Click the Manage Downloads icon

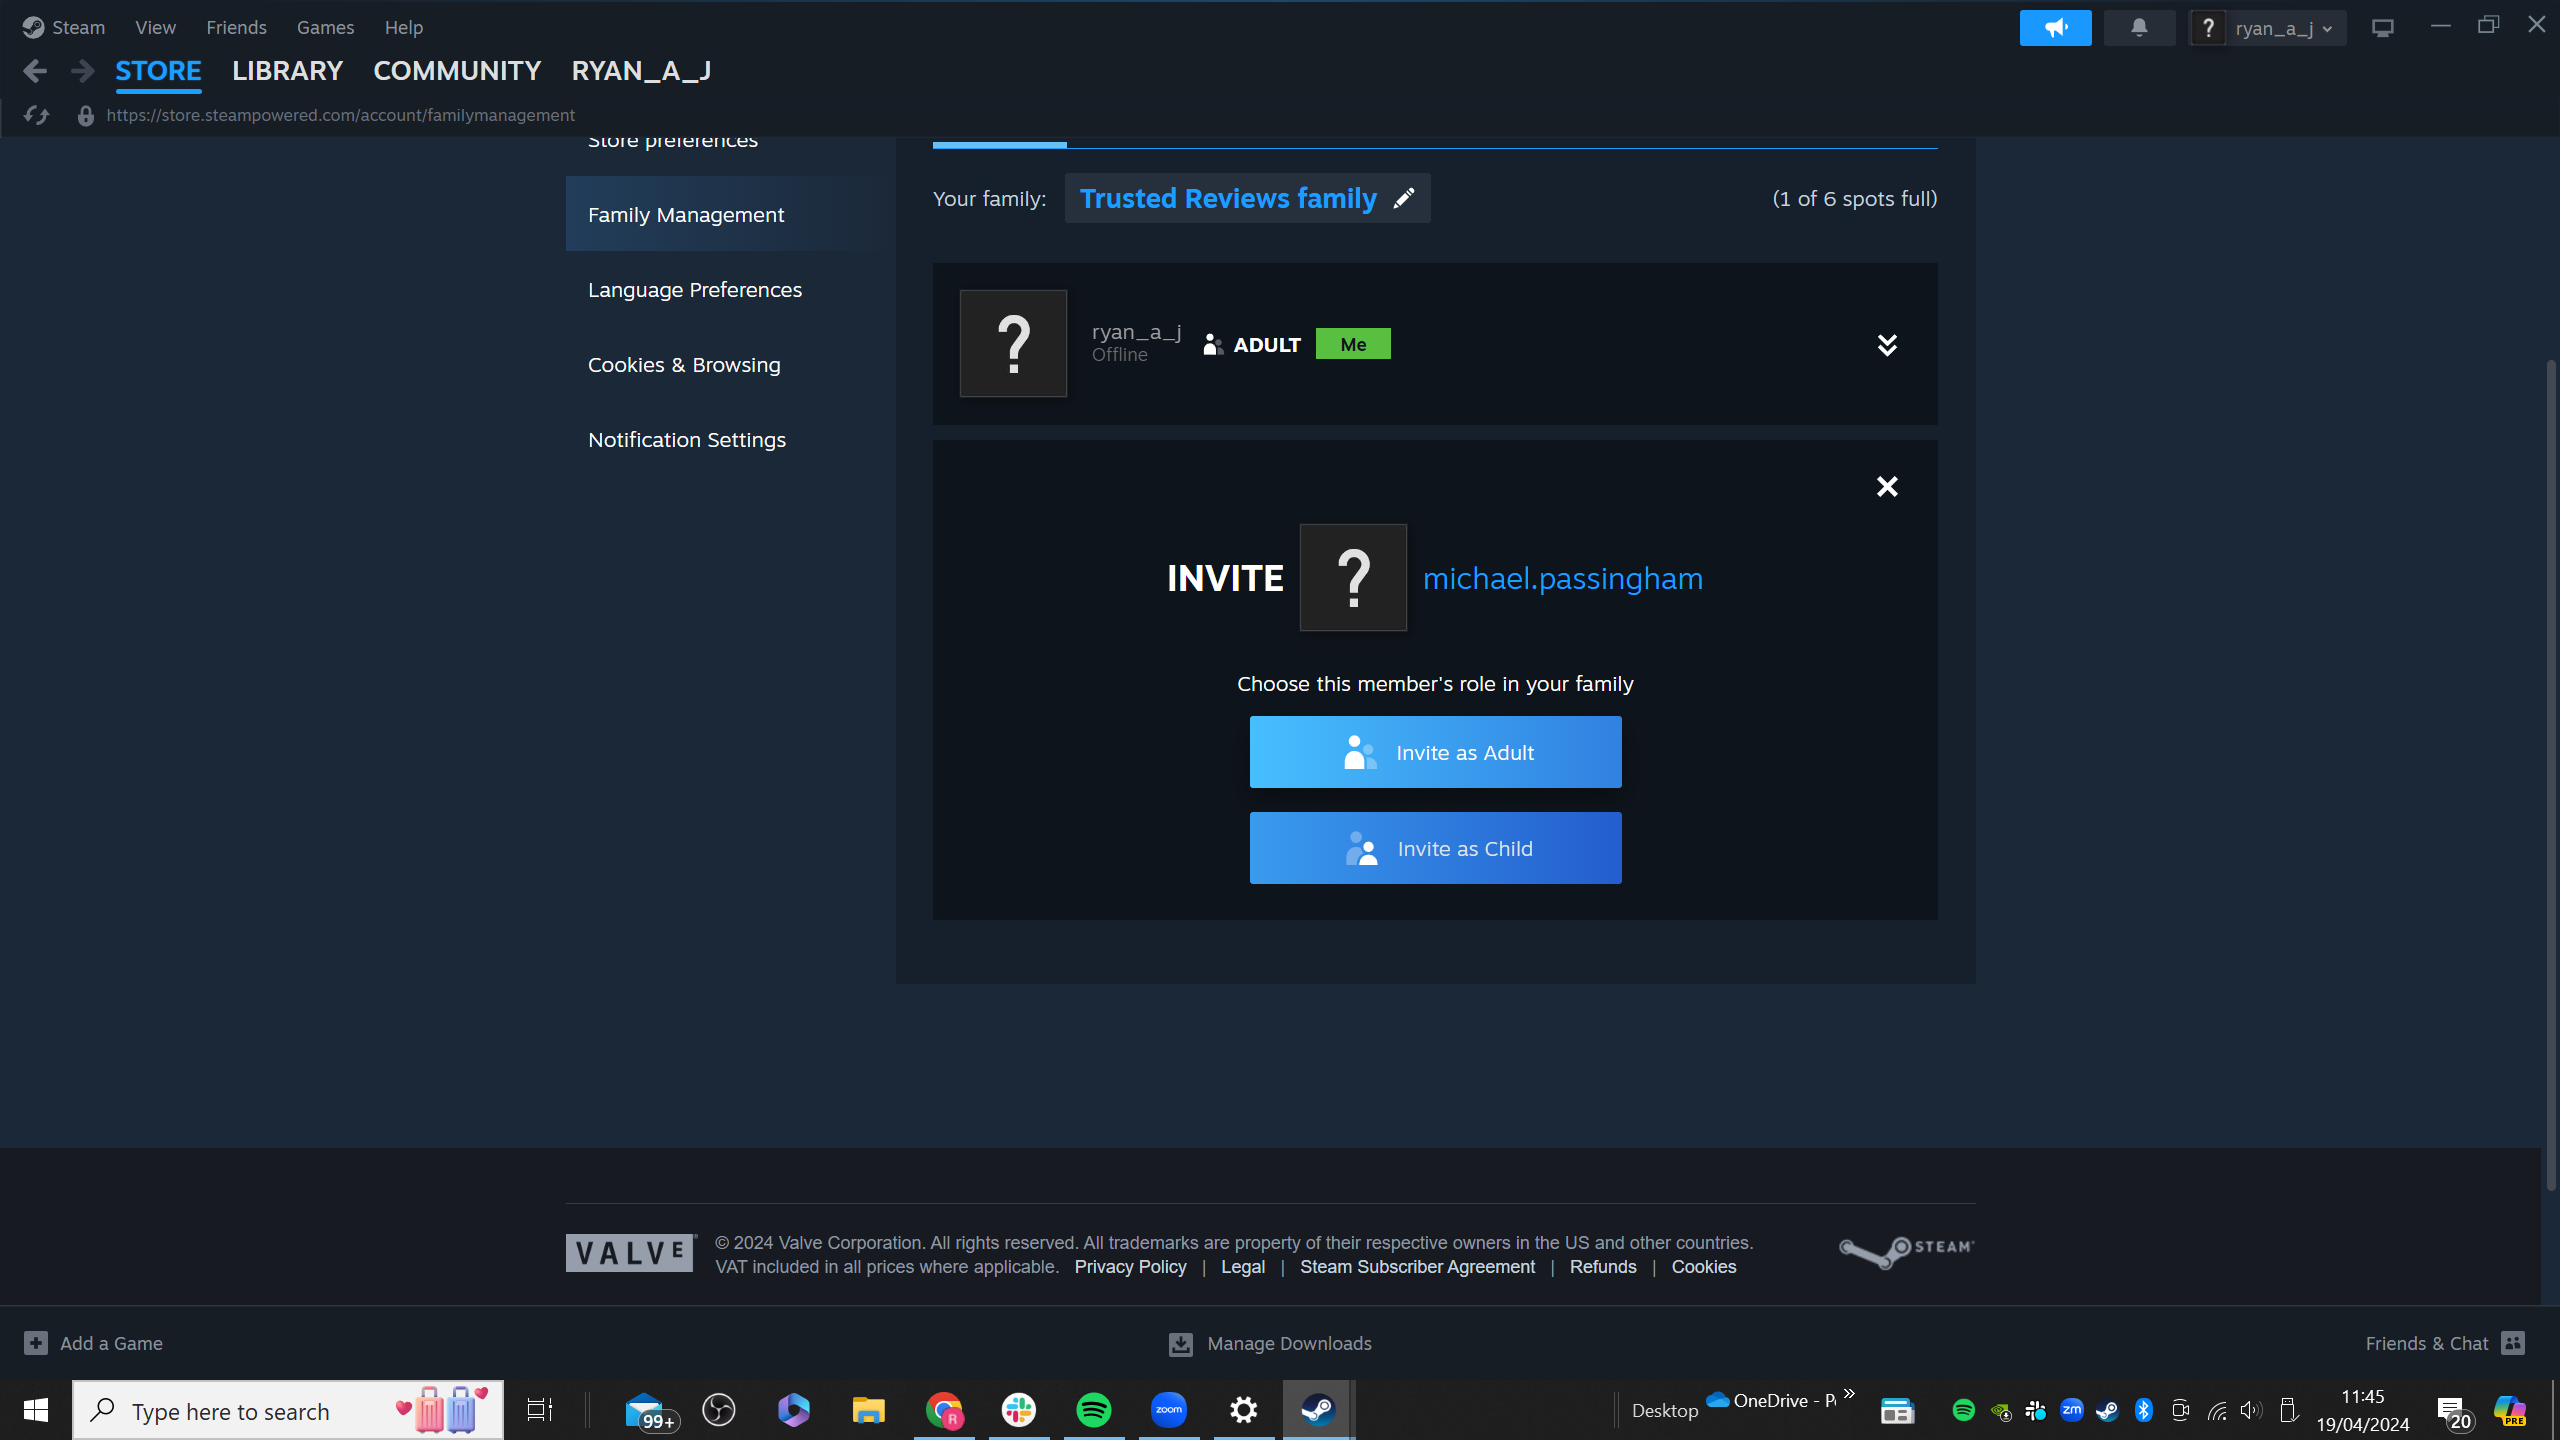(x=1181, y=1344)
